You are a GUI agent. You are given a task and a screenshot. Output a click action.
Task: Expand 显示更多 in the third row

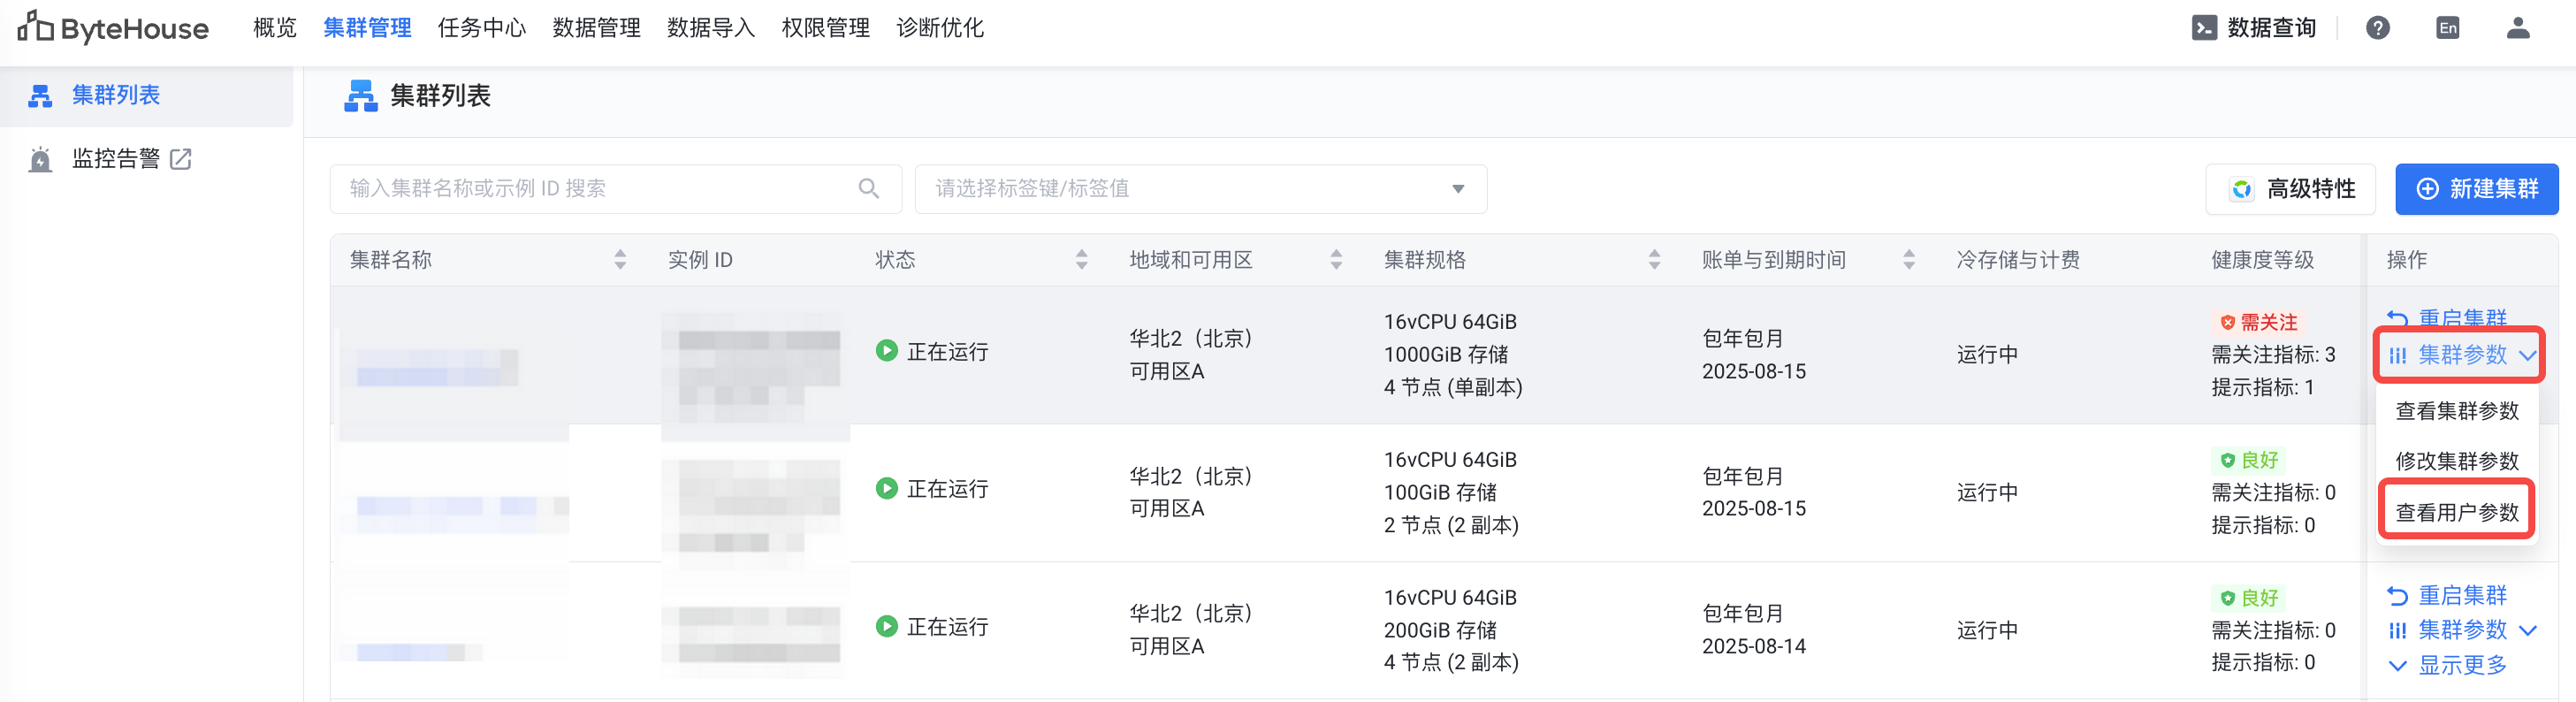click(2447, 665)
